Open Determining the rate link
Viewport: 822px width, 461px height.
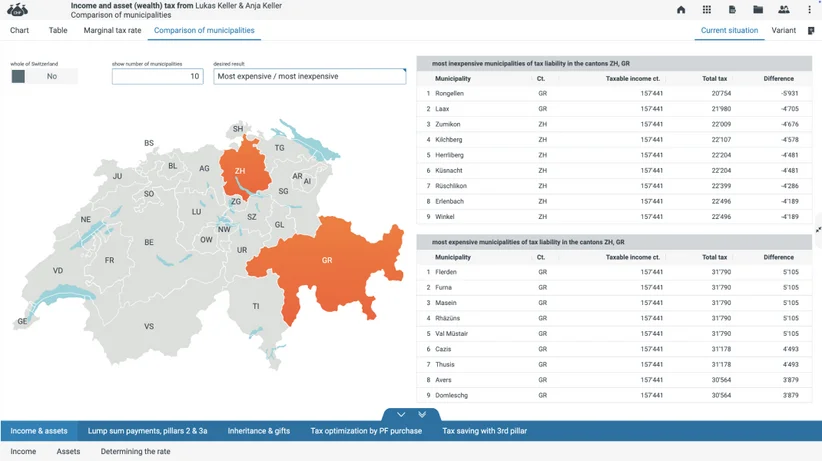[135, 451]
